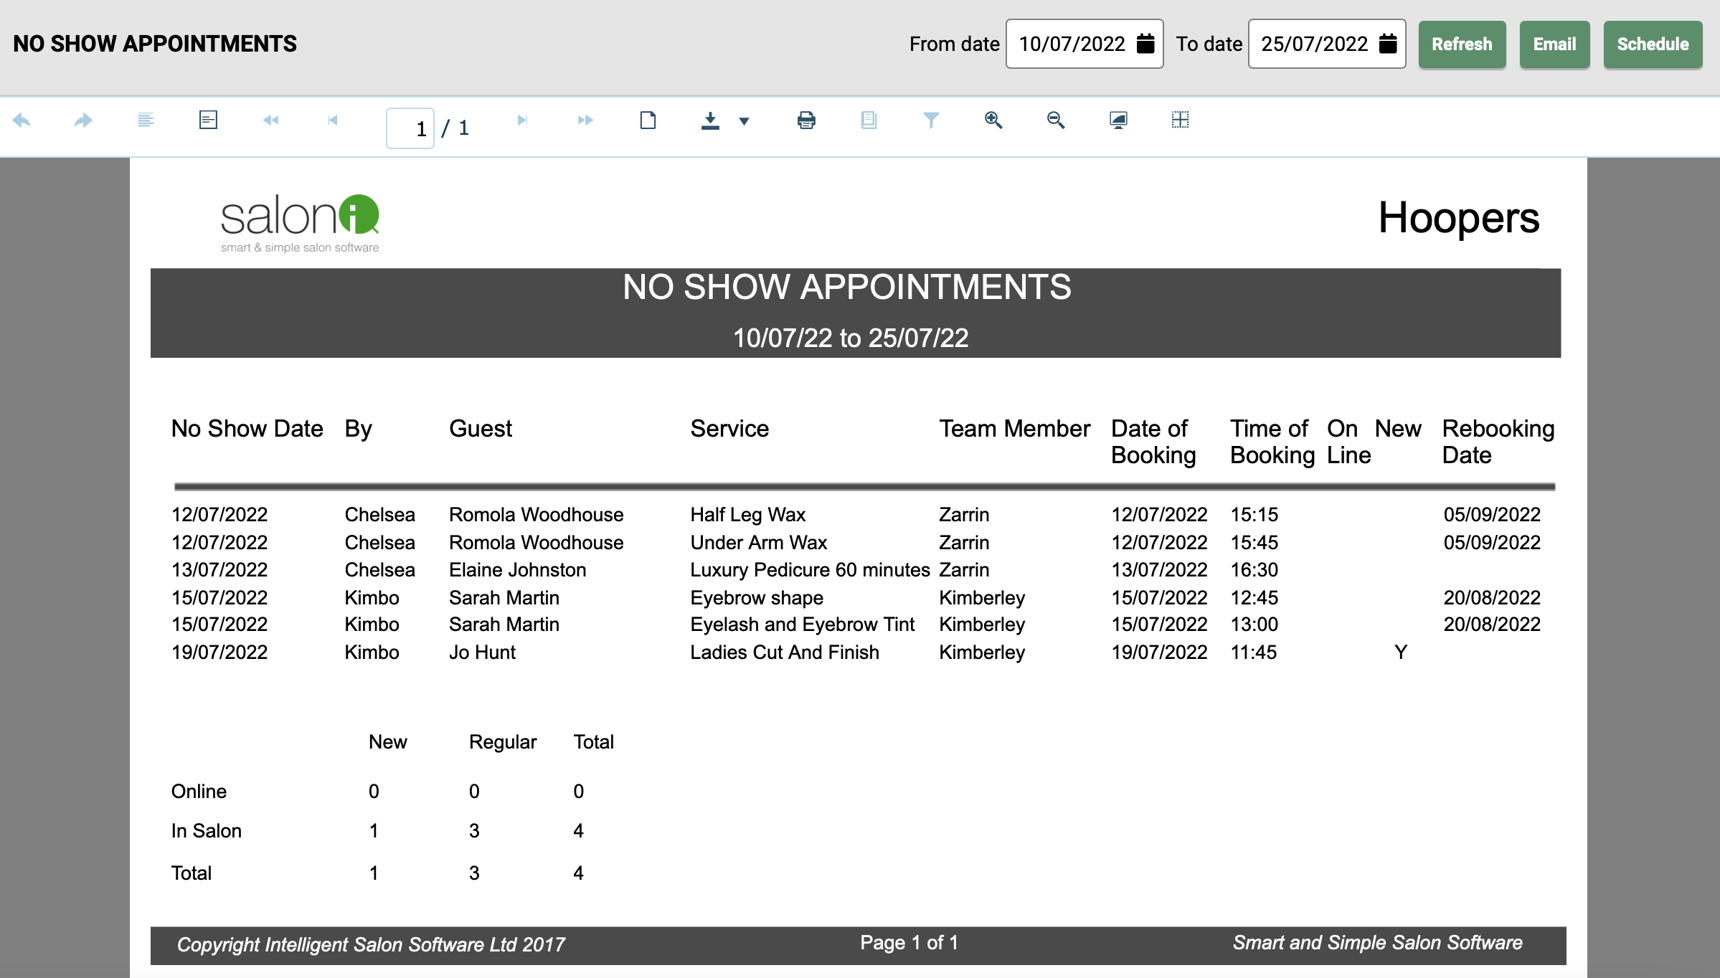This screenshot has width=1720, height=978.
Task: Go to the last page
Action: [522, 120]
